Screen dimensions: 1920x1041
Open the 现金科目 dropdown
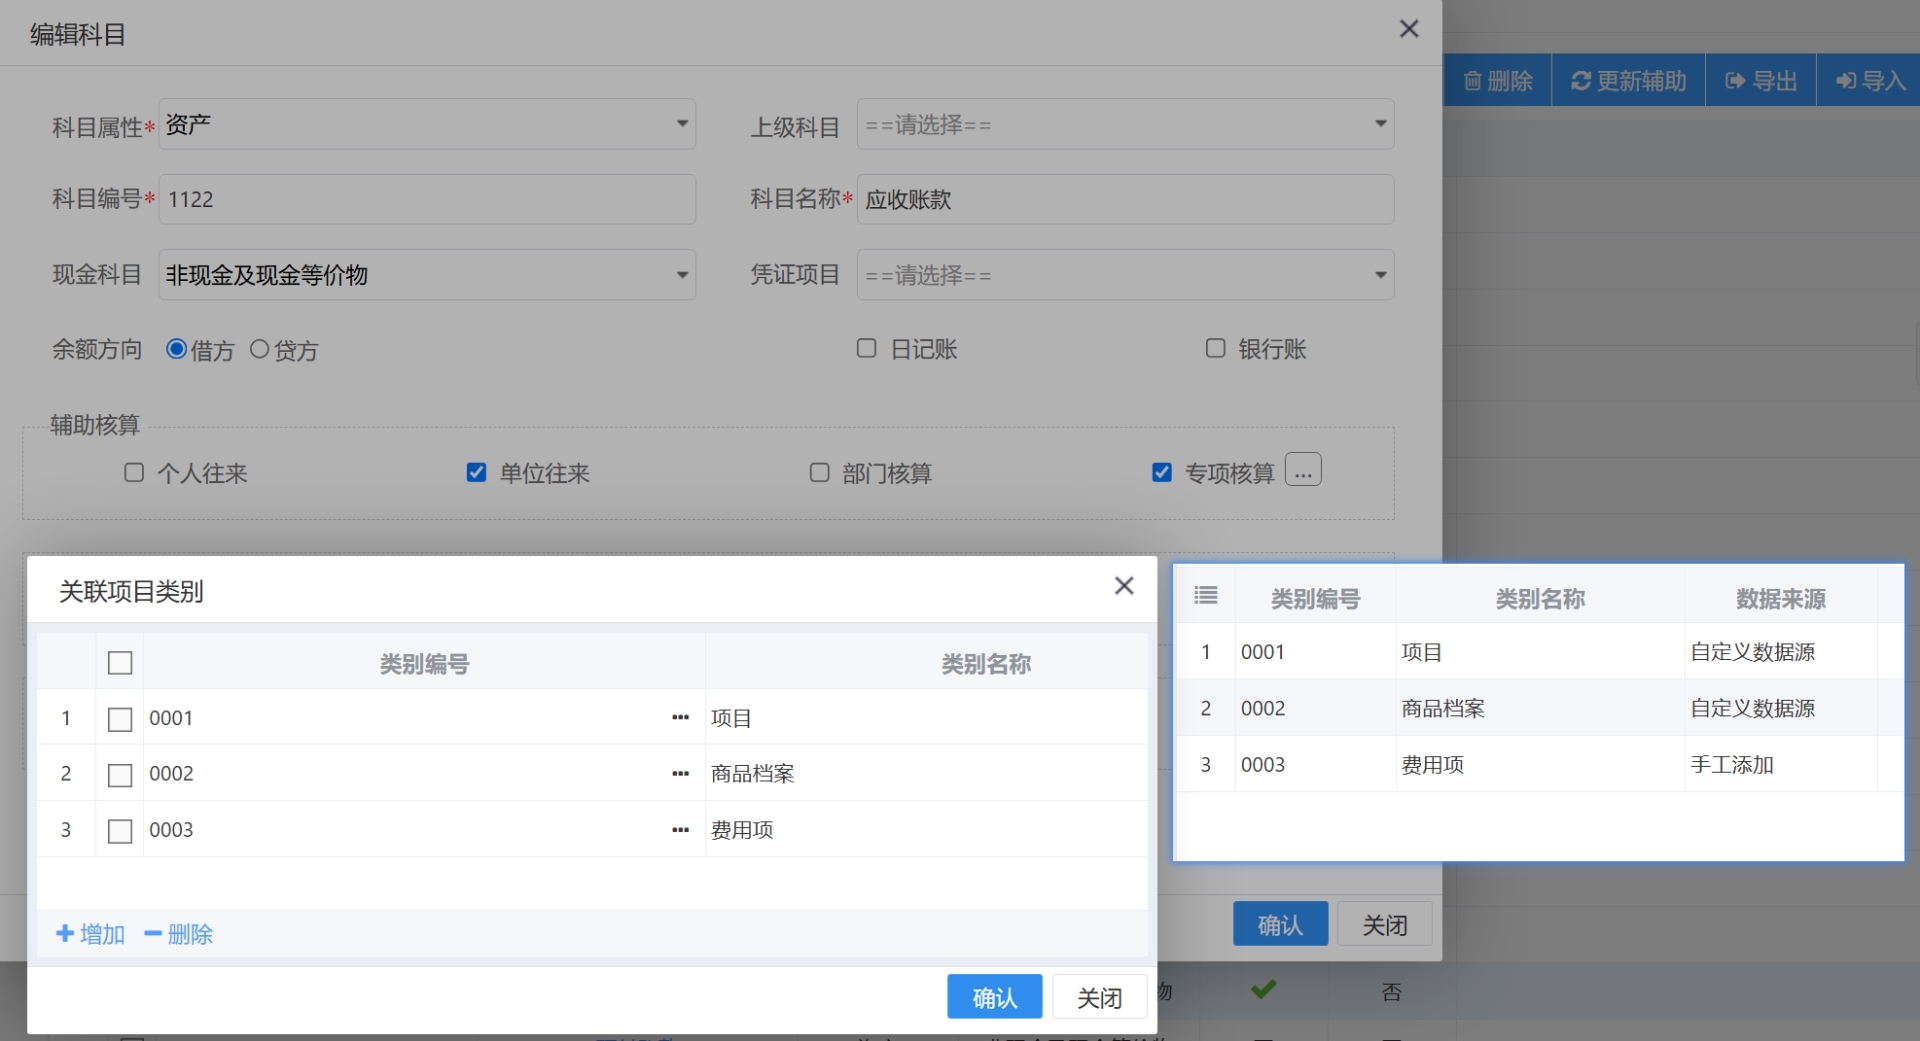coord(427,274)
